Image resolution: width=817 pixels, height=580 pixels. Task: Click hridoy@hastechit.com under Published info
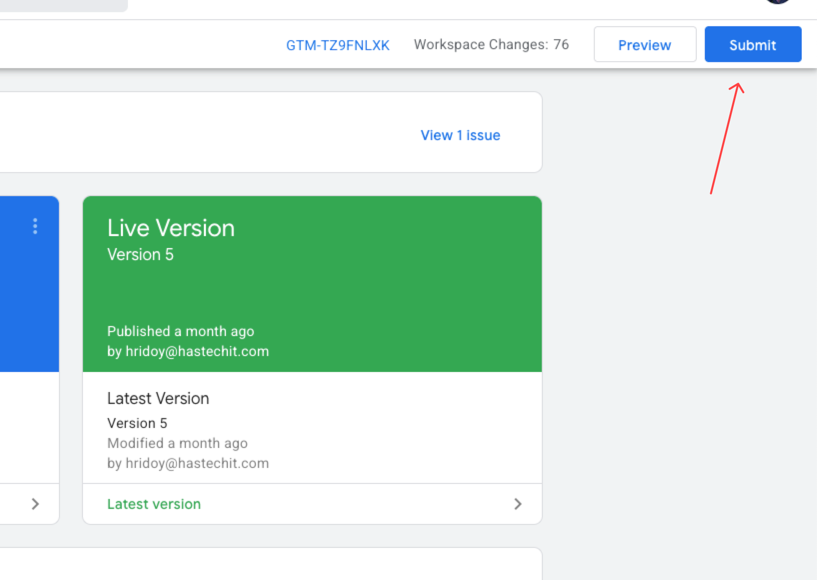[188, 351]
